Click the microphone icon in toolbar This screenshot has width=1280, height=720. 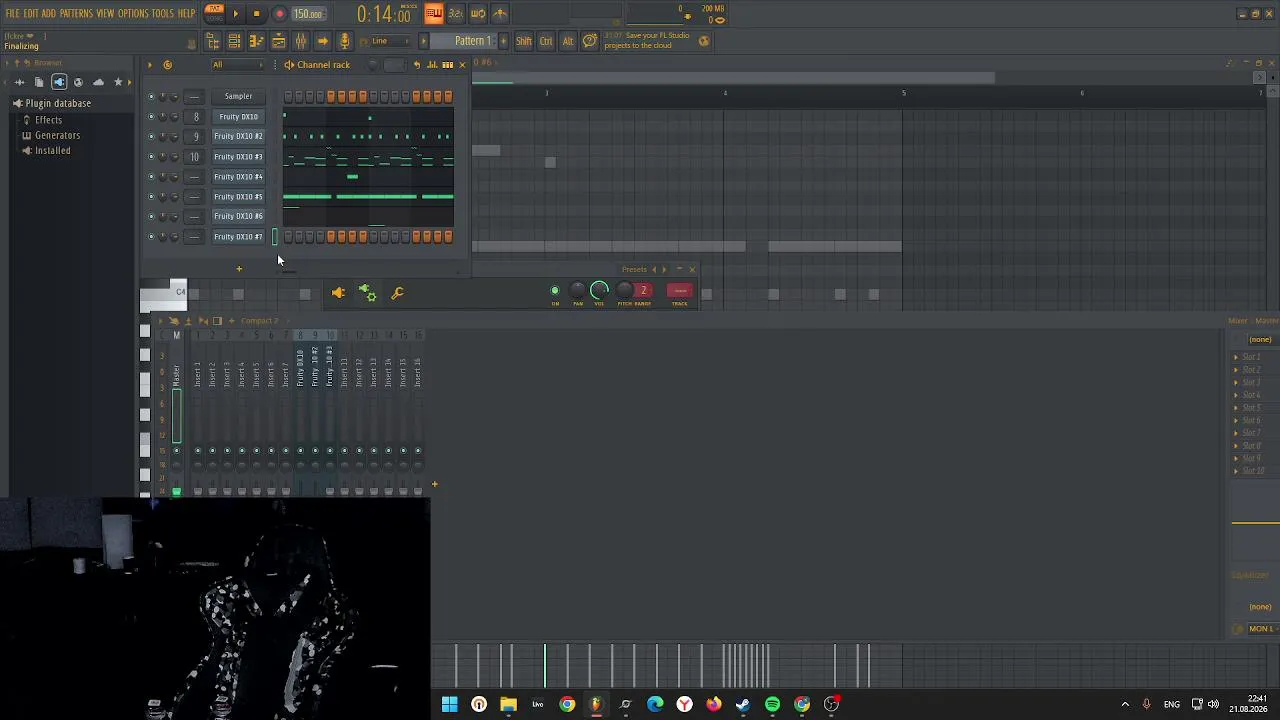tap(344, 41)
